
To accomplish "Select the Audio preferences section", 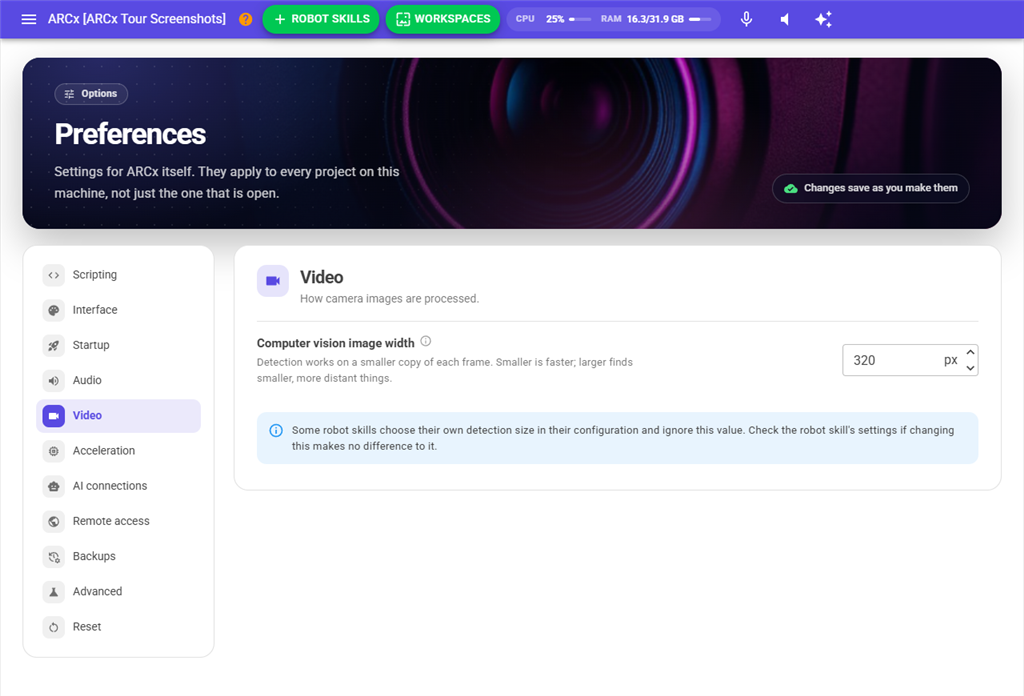I will (x=118, y=381).
